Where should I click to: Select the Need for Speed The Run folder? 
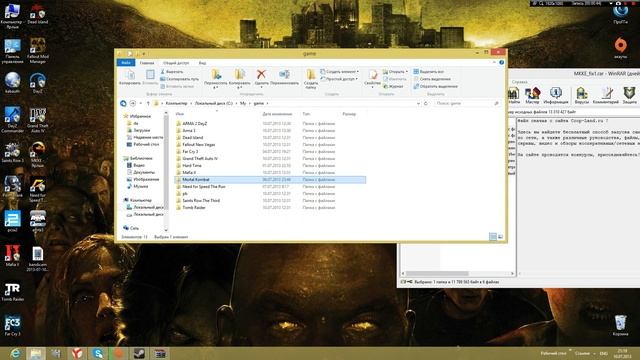(204, 187)
